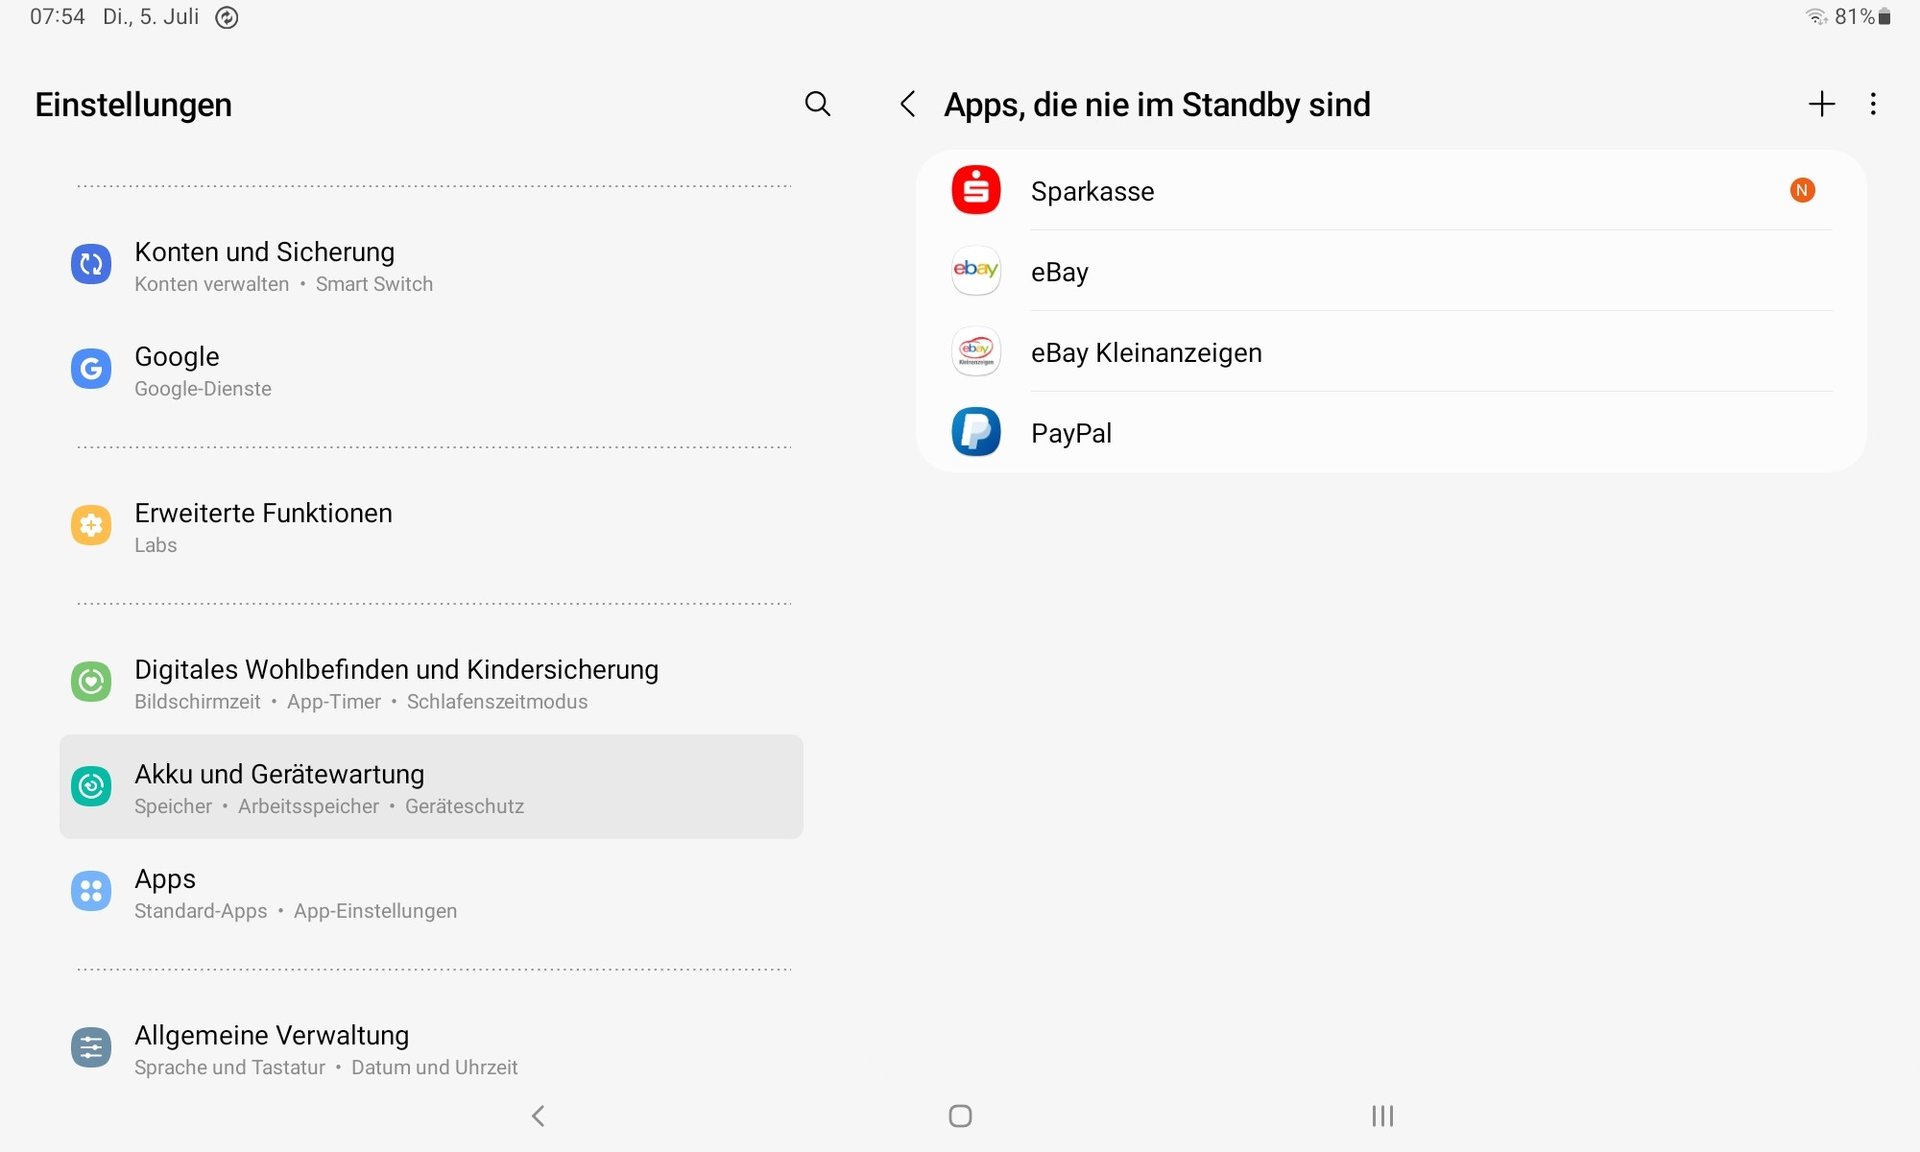Open the settings search magnifier icon

[x=817, y=104]
